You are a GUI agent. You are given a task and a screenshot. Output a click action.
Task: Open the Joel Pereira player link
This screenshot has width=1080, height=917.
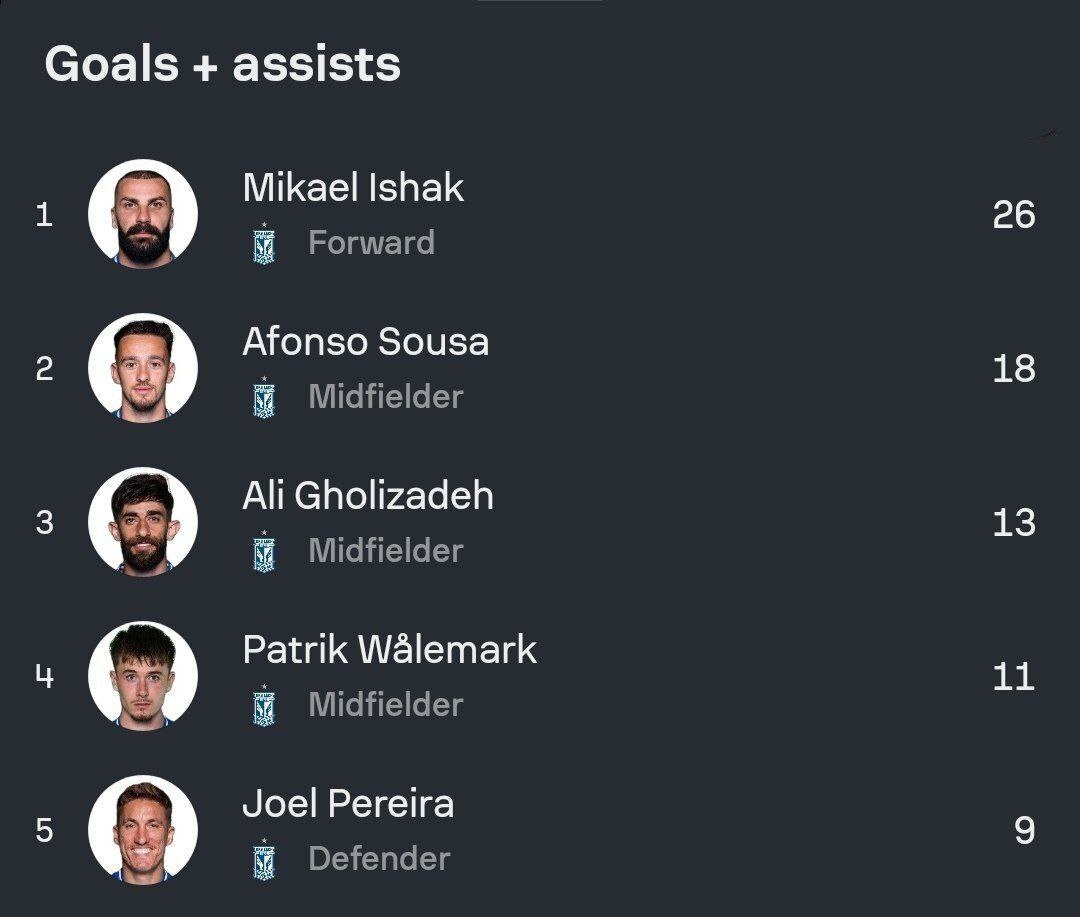348,804
